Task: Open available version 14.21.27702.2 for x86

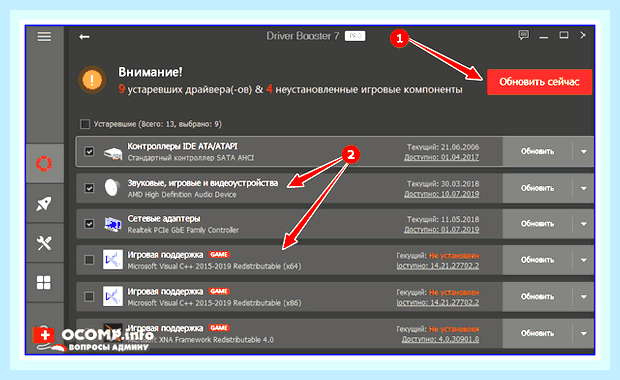Action: tap(438, 302)
